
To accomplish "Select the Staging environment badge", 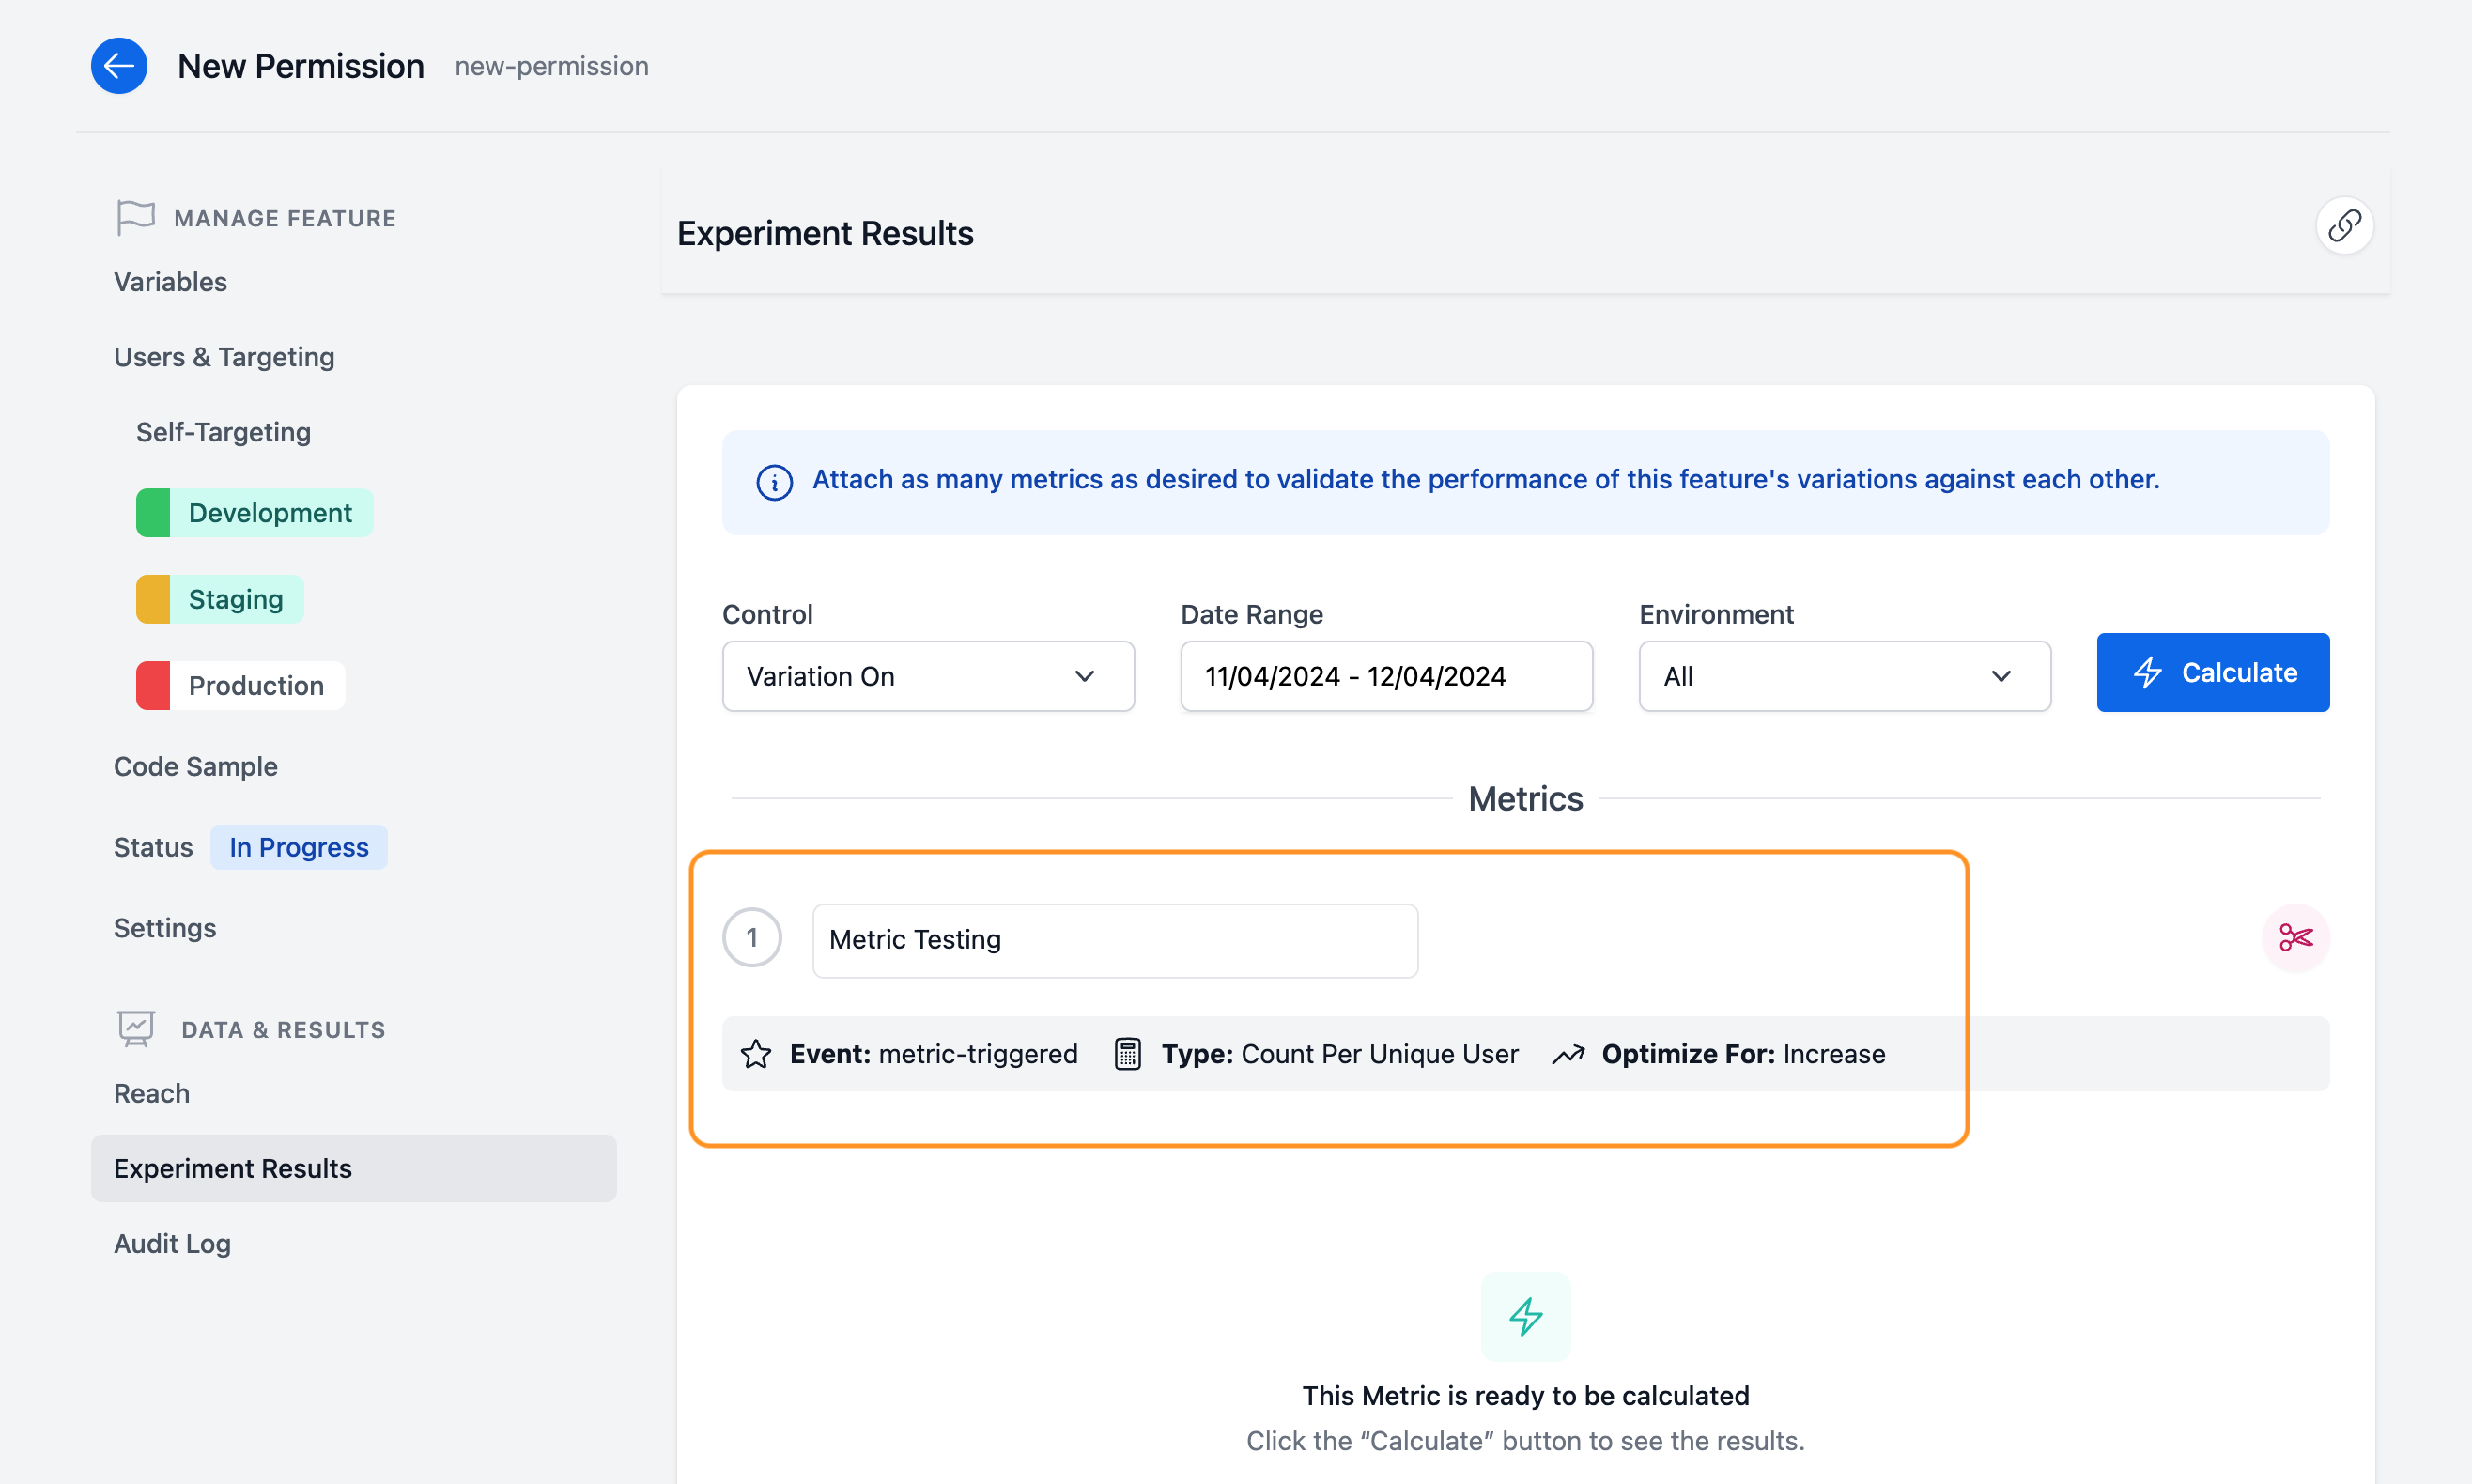I will point(218,598).
